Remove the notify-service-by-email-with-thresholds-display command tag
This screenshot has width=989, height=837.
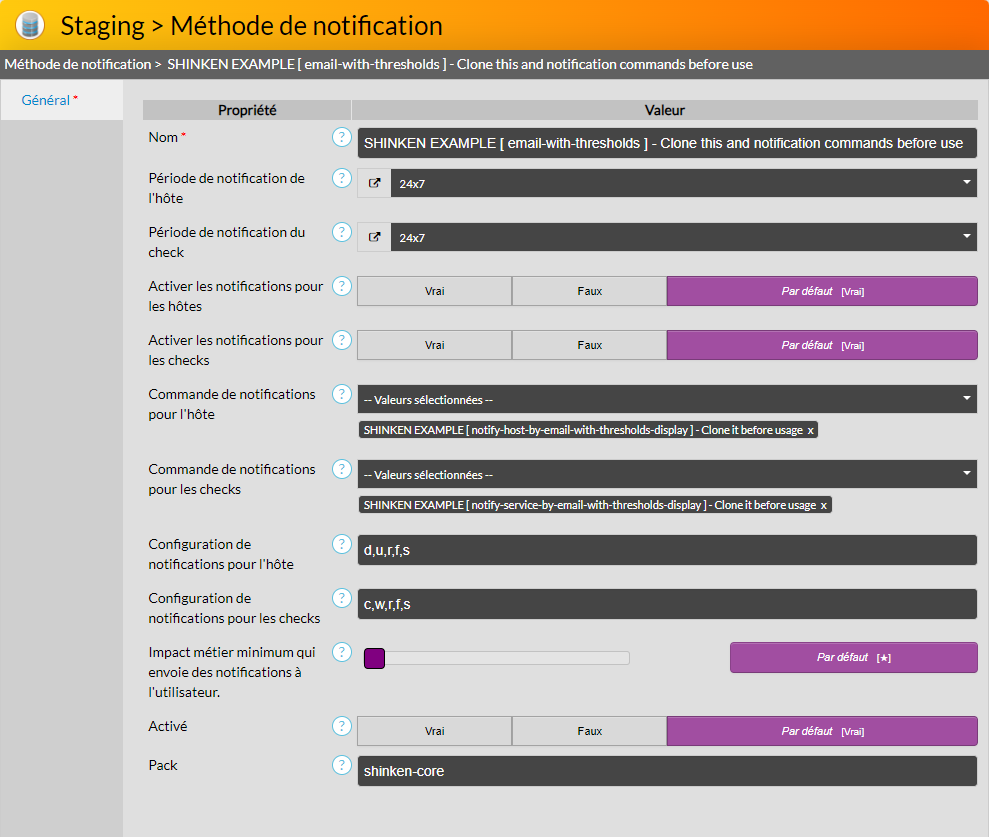click(x=824, y=505)
